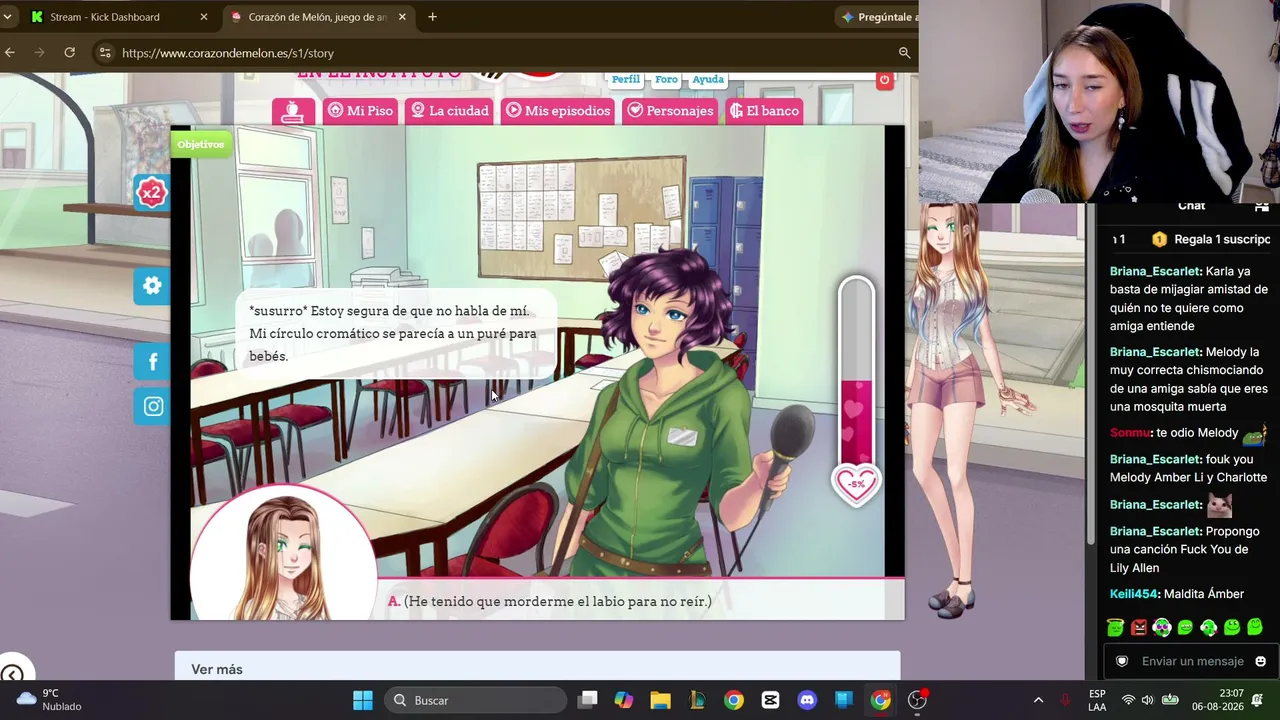Open the Personajes section
This screenshot has height=720, width=1280.
coord(669,111)
